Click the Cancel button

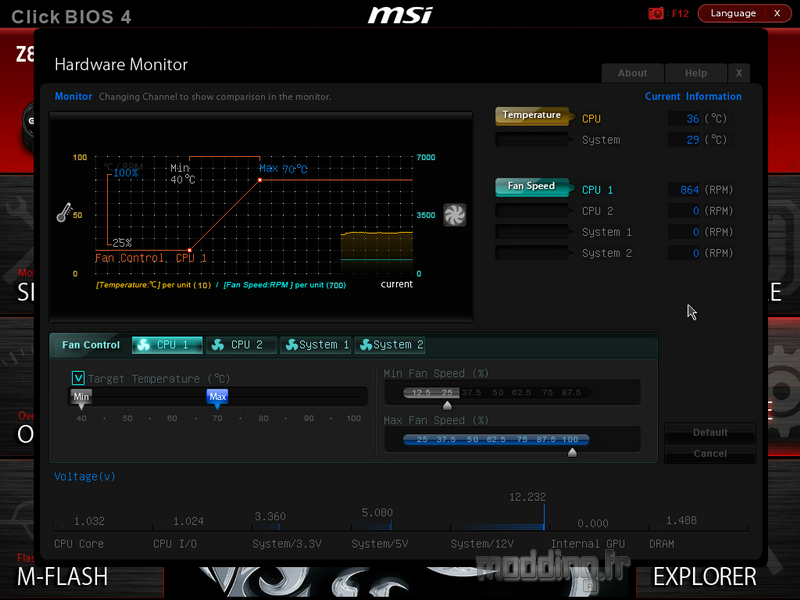[710, 454]
